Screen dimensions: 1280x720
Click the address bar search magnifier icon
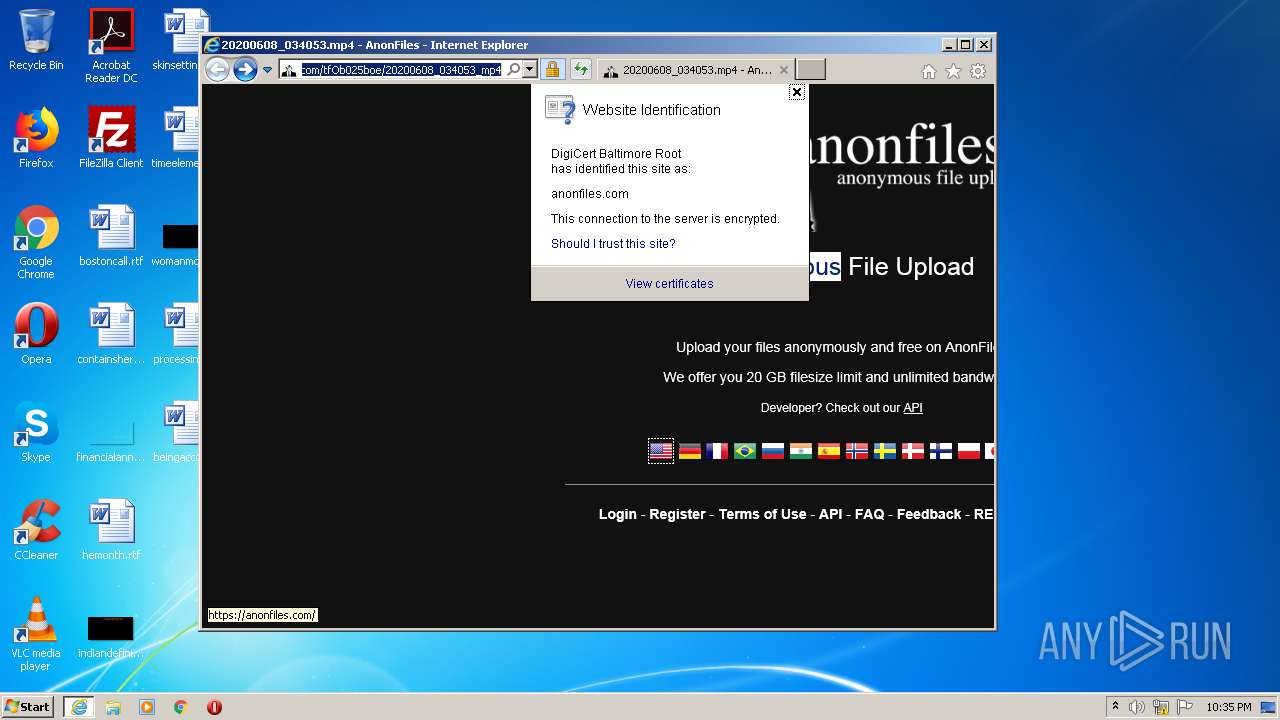(x=513, y=70)
